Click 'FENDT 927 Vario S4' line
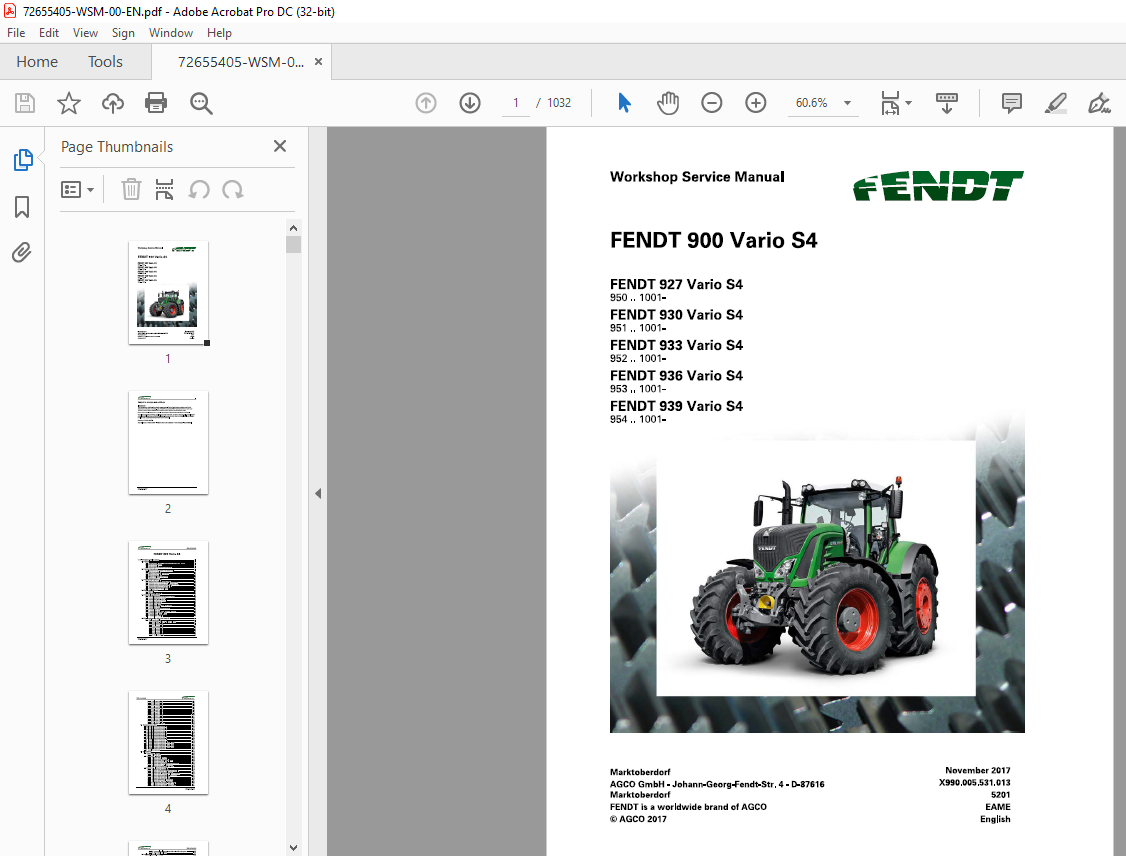This screenshot has height=856, width=1126. click(x=676, y=284)
